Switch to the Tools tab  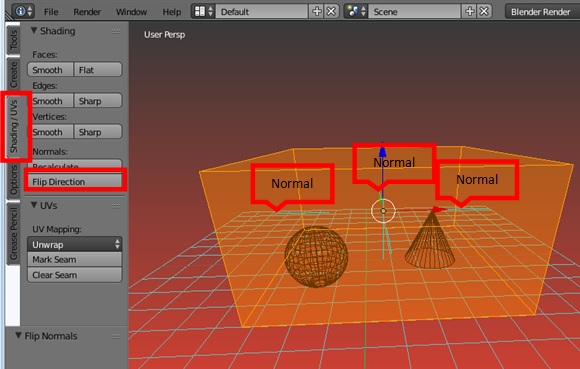point(13,40)
